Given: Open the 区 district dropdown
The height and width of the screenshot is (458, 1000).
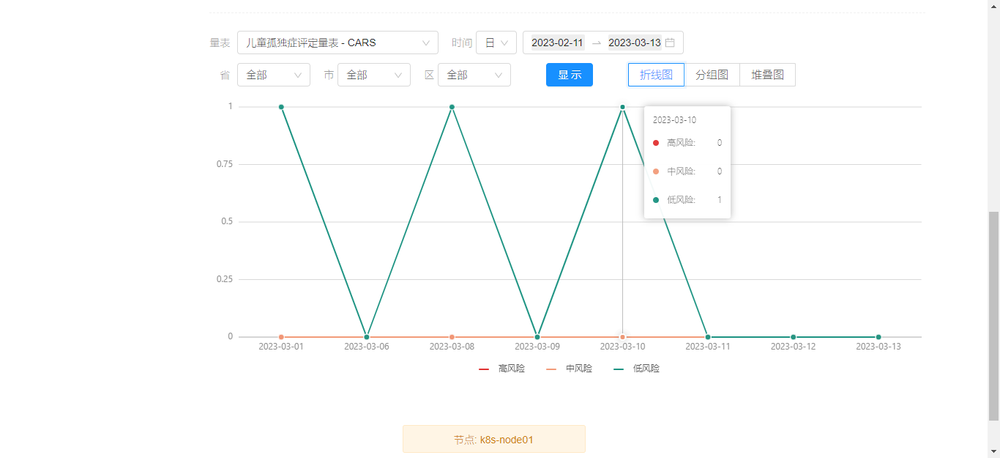Looking at the screenshot, I should tap(473, 75).
